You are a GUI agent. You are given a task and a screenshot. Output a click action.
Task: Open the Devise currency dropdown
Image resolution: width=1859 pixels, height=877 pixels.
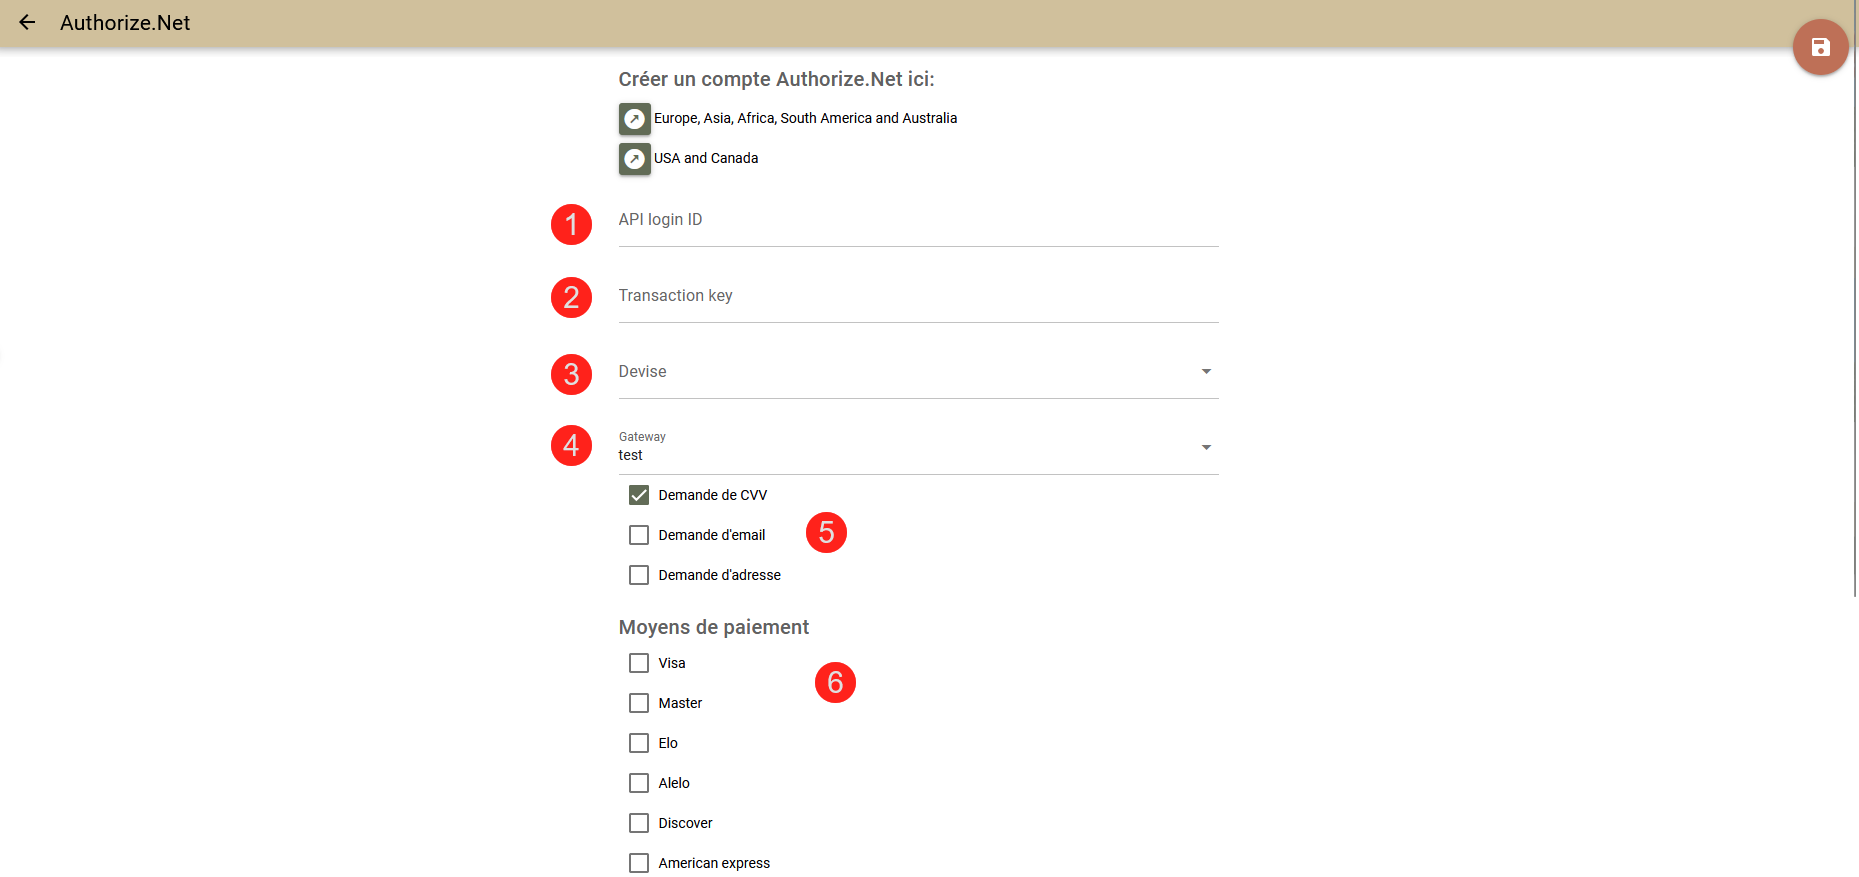coord(918,373)
